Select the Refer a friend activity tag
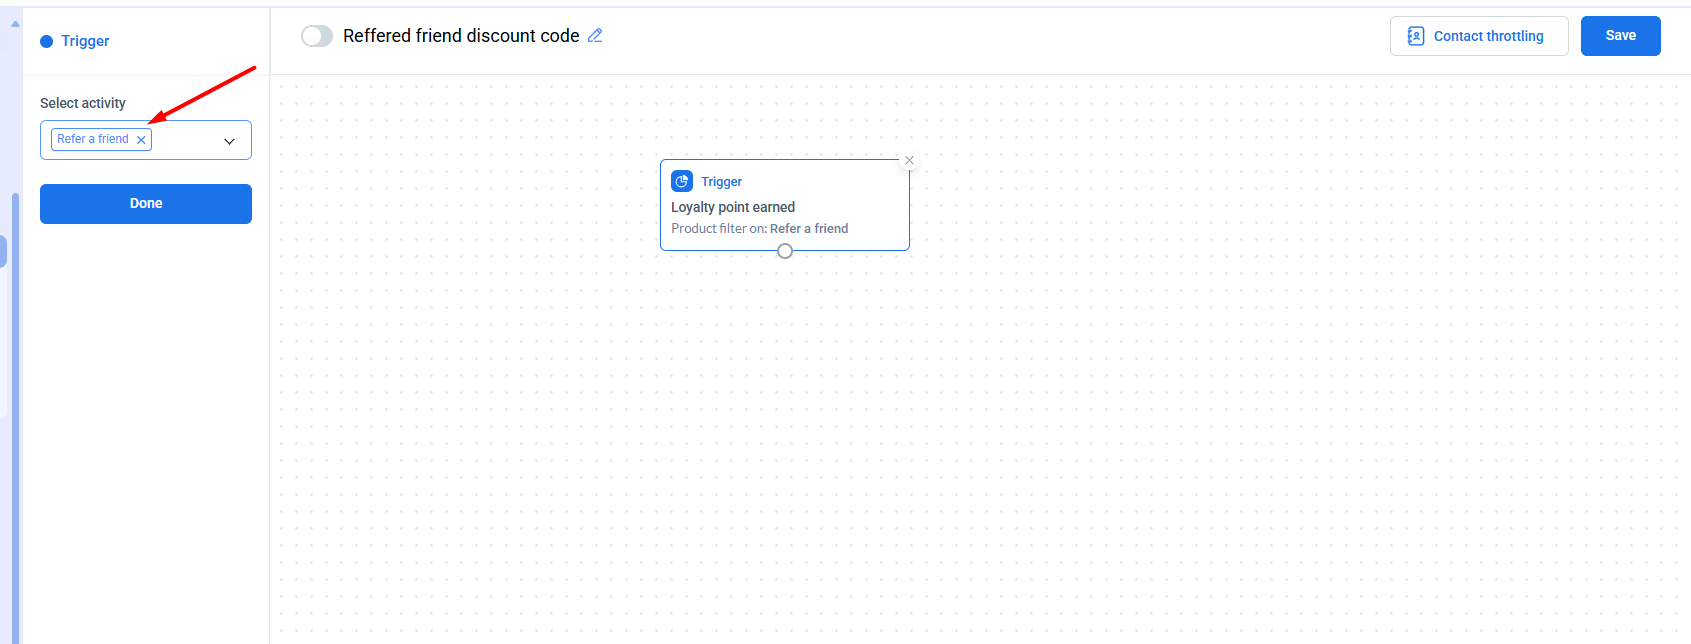Image resolution: width=1691 pixels, height=644 pixels. pos(92,139)
